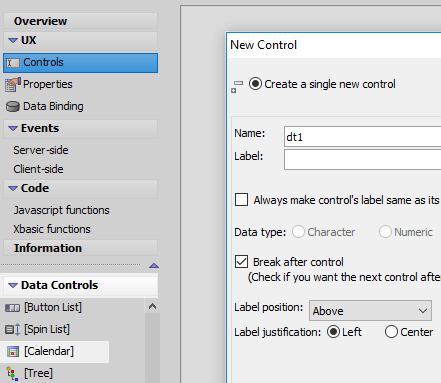Click the Calendar control icon

13,352
